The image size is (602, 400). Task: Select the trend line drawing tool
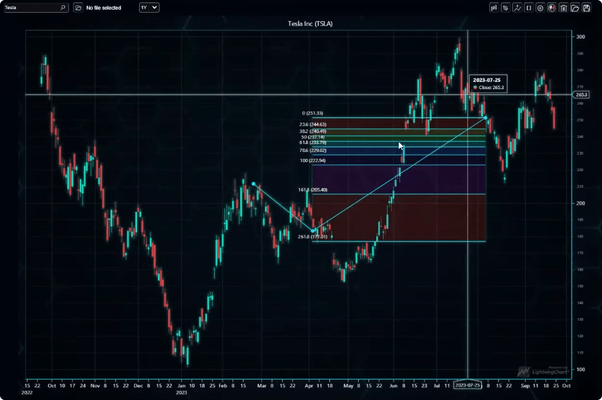pyautogui.click(x=517, y=8)
